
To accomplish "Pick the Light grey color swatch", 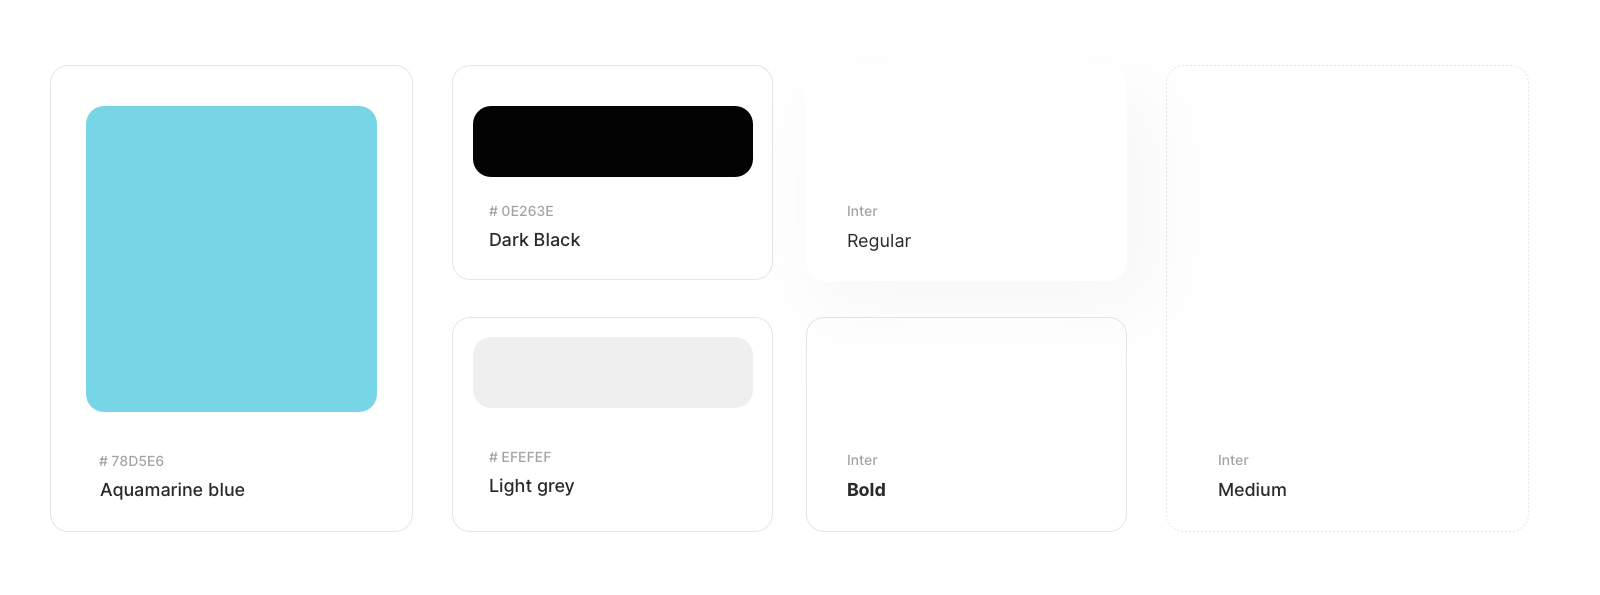I will pos(612,372).
